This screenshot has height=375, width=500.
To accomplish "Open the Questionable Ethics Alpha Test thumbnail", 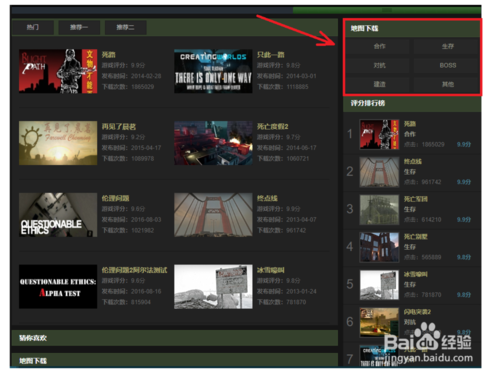I will click(58, 287).
